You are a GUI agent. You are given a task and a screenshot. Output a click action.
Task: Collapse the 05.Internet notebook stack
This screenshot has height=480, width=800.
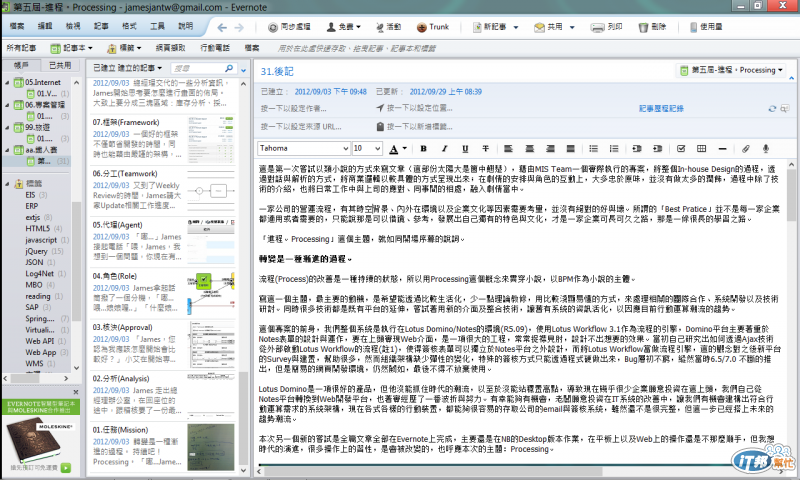[x=7, y=83]
